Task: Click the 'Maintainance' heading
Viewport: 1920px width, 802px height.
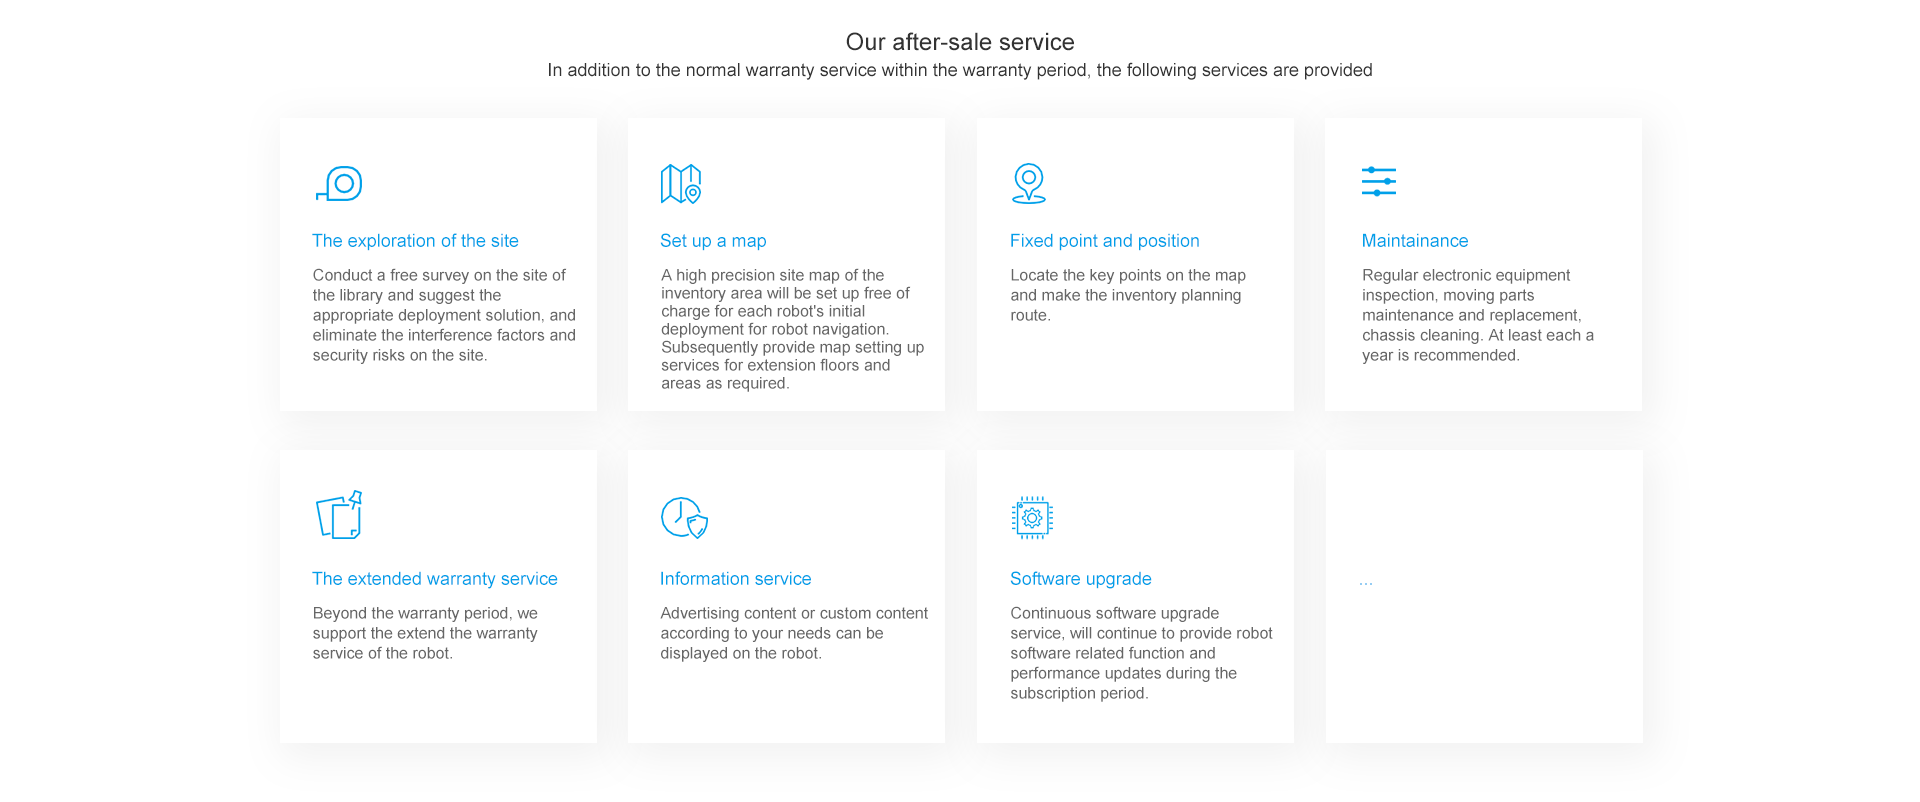Action: [1414, 241]
